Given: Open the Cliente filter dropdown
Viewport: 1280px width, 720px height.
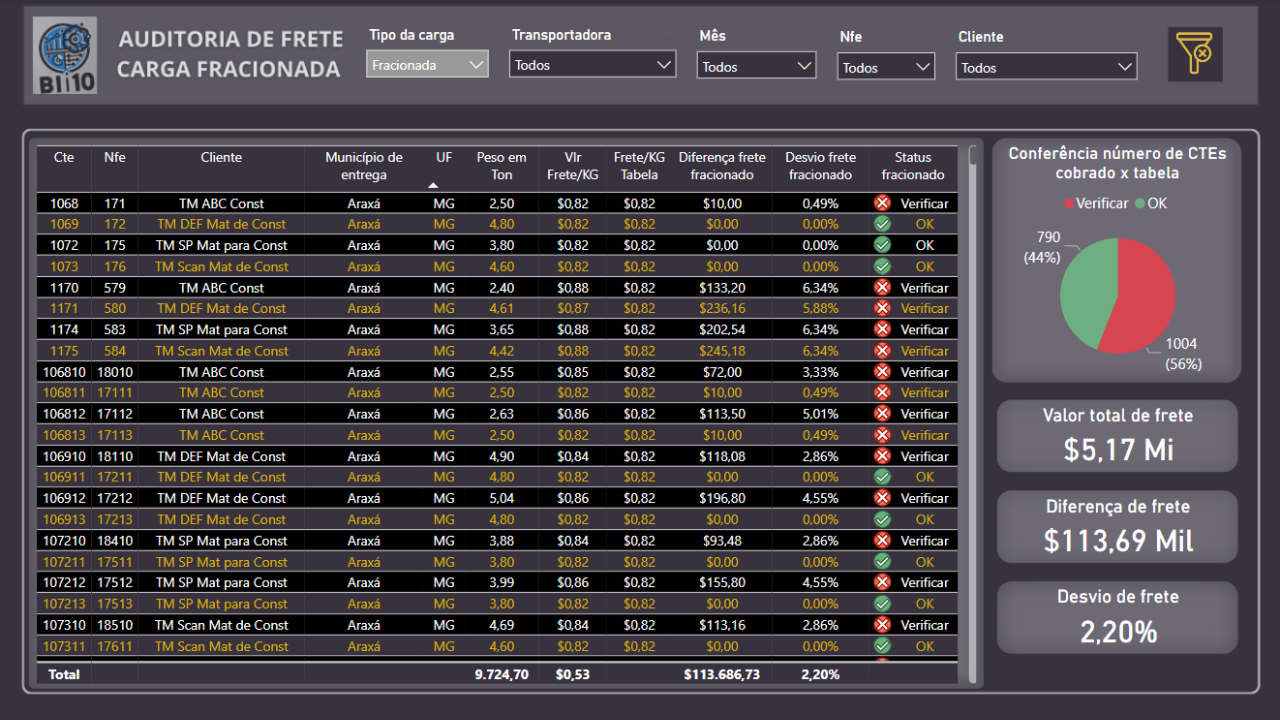Looking at the screenshot, I should [1046, 68].
